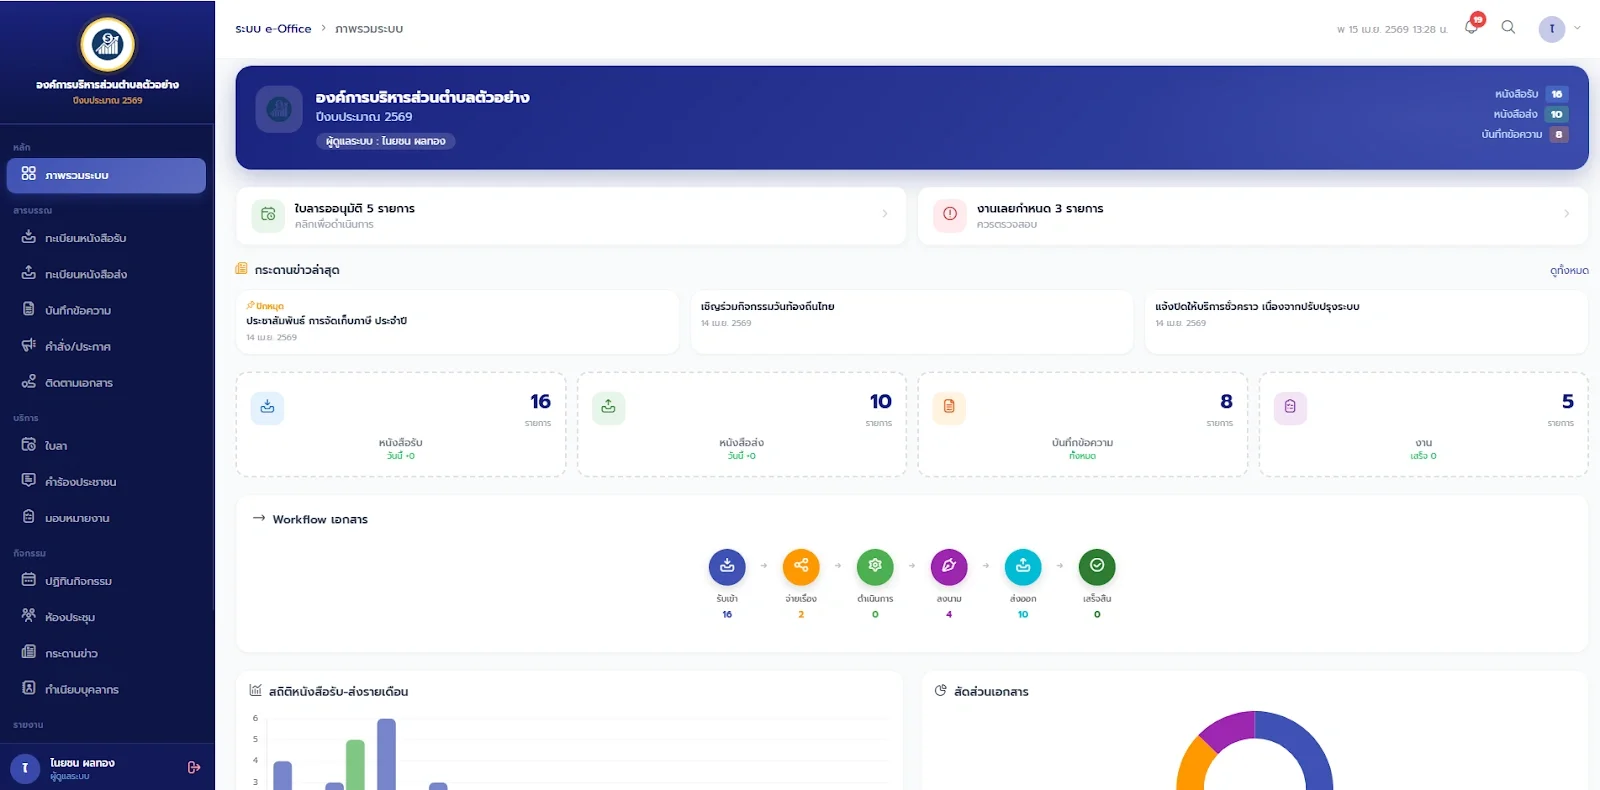The height and width of the screenshot is (790, 1600).
Task: Click the ผู้ดูแลระบบ : ไนยชน ผลทอง pill
Action: [x=386, y=141]
